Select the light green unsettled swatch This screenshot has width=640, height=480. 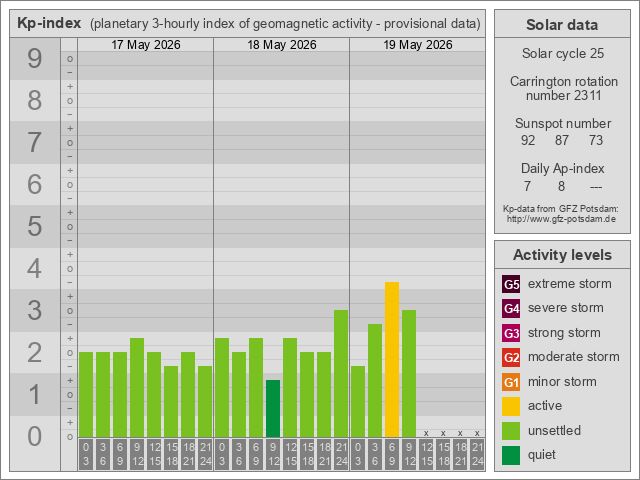point(511,431)
